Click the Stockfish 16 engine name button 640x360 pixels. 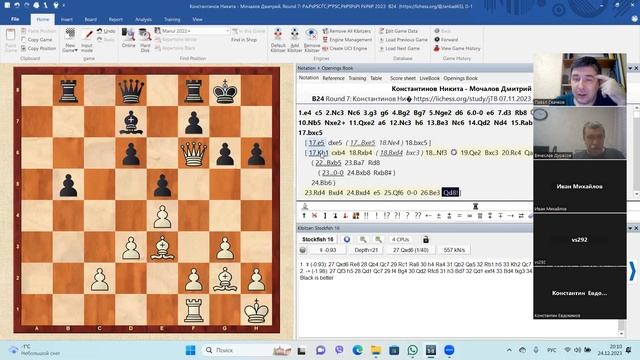click(318, 239)
